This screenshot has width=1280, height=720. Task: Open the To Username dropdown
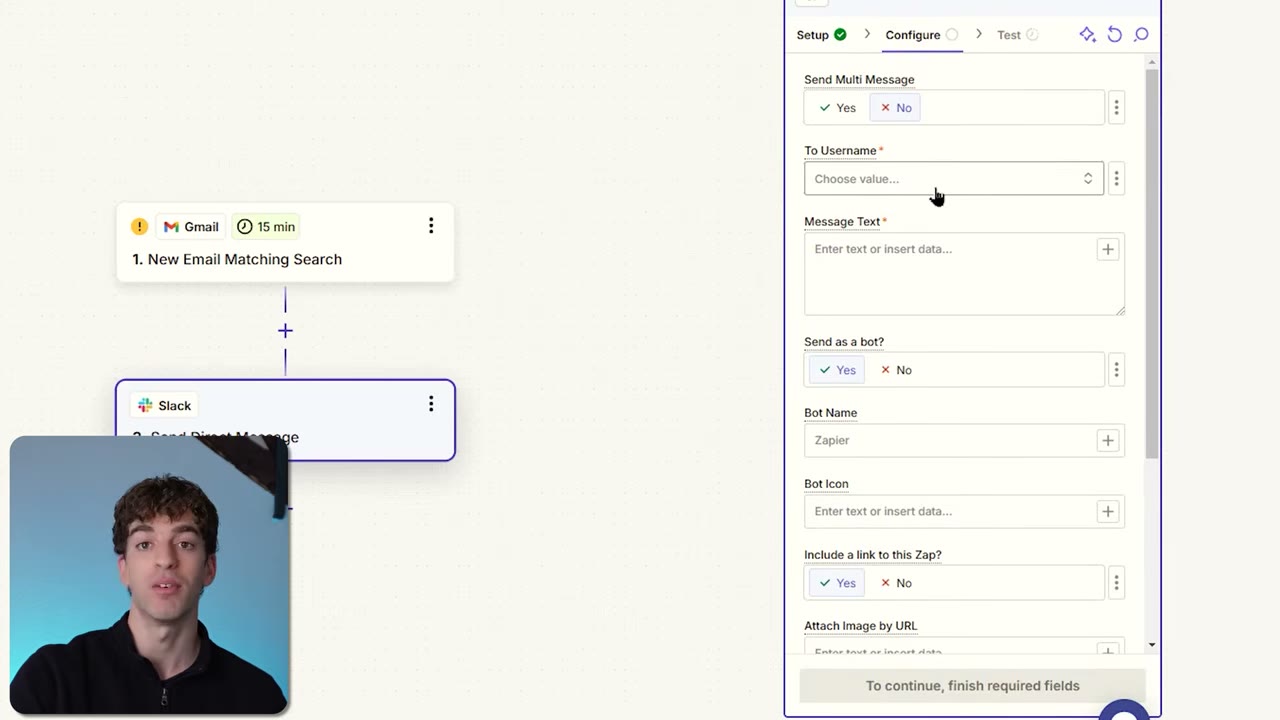point(954,179)
